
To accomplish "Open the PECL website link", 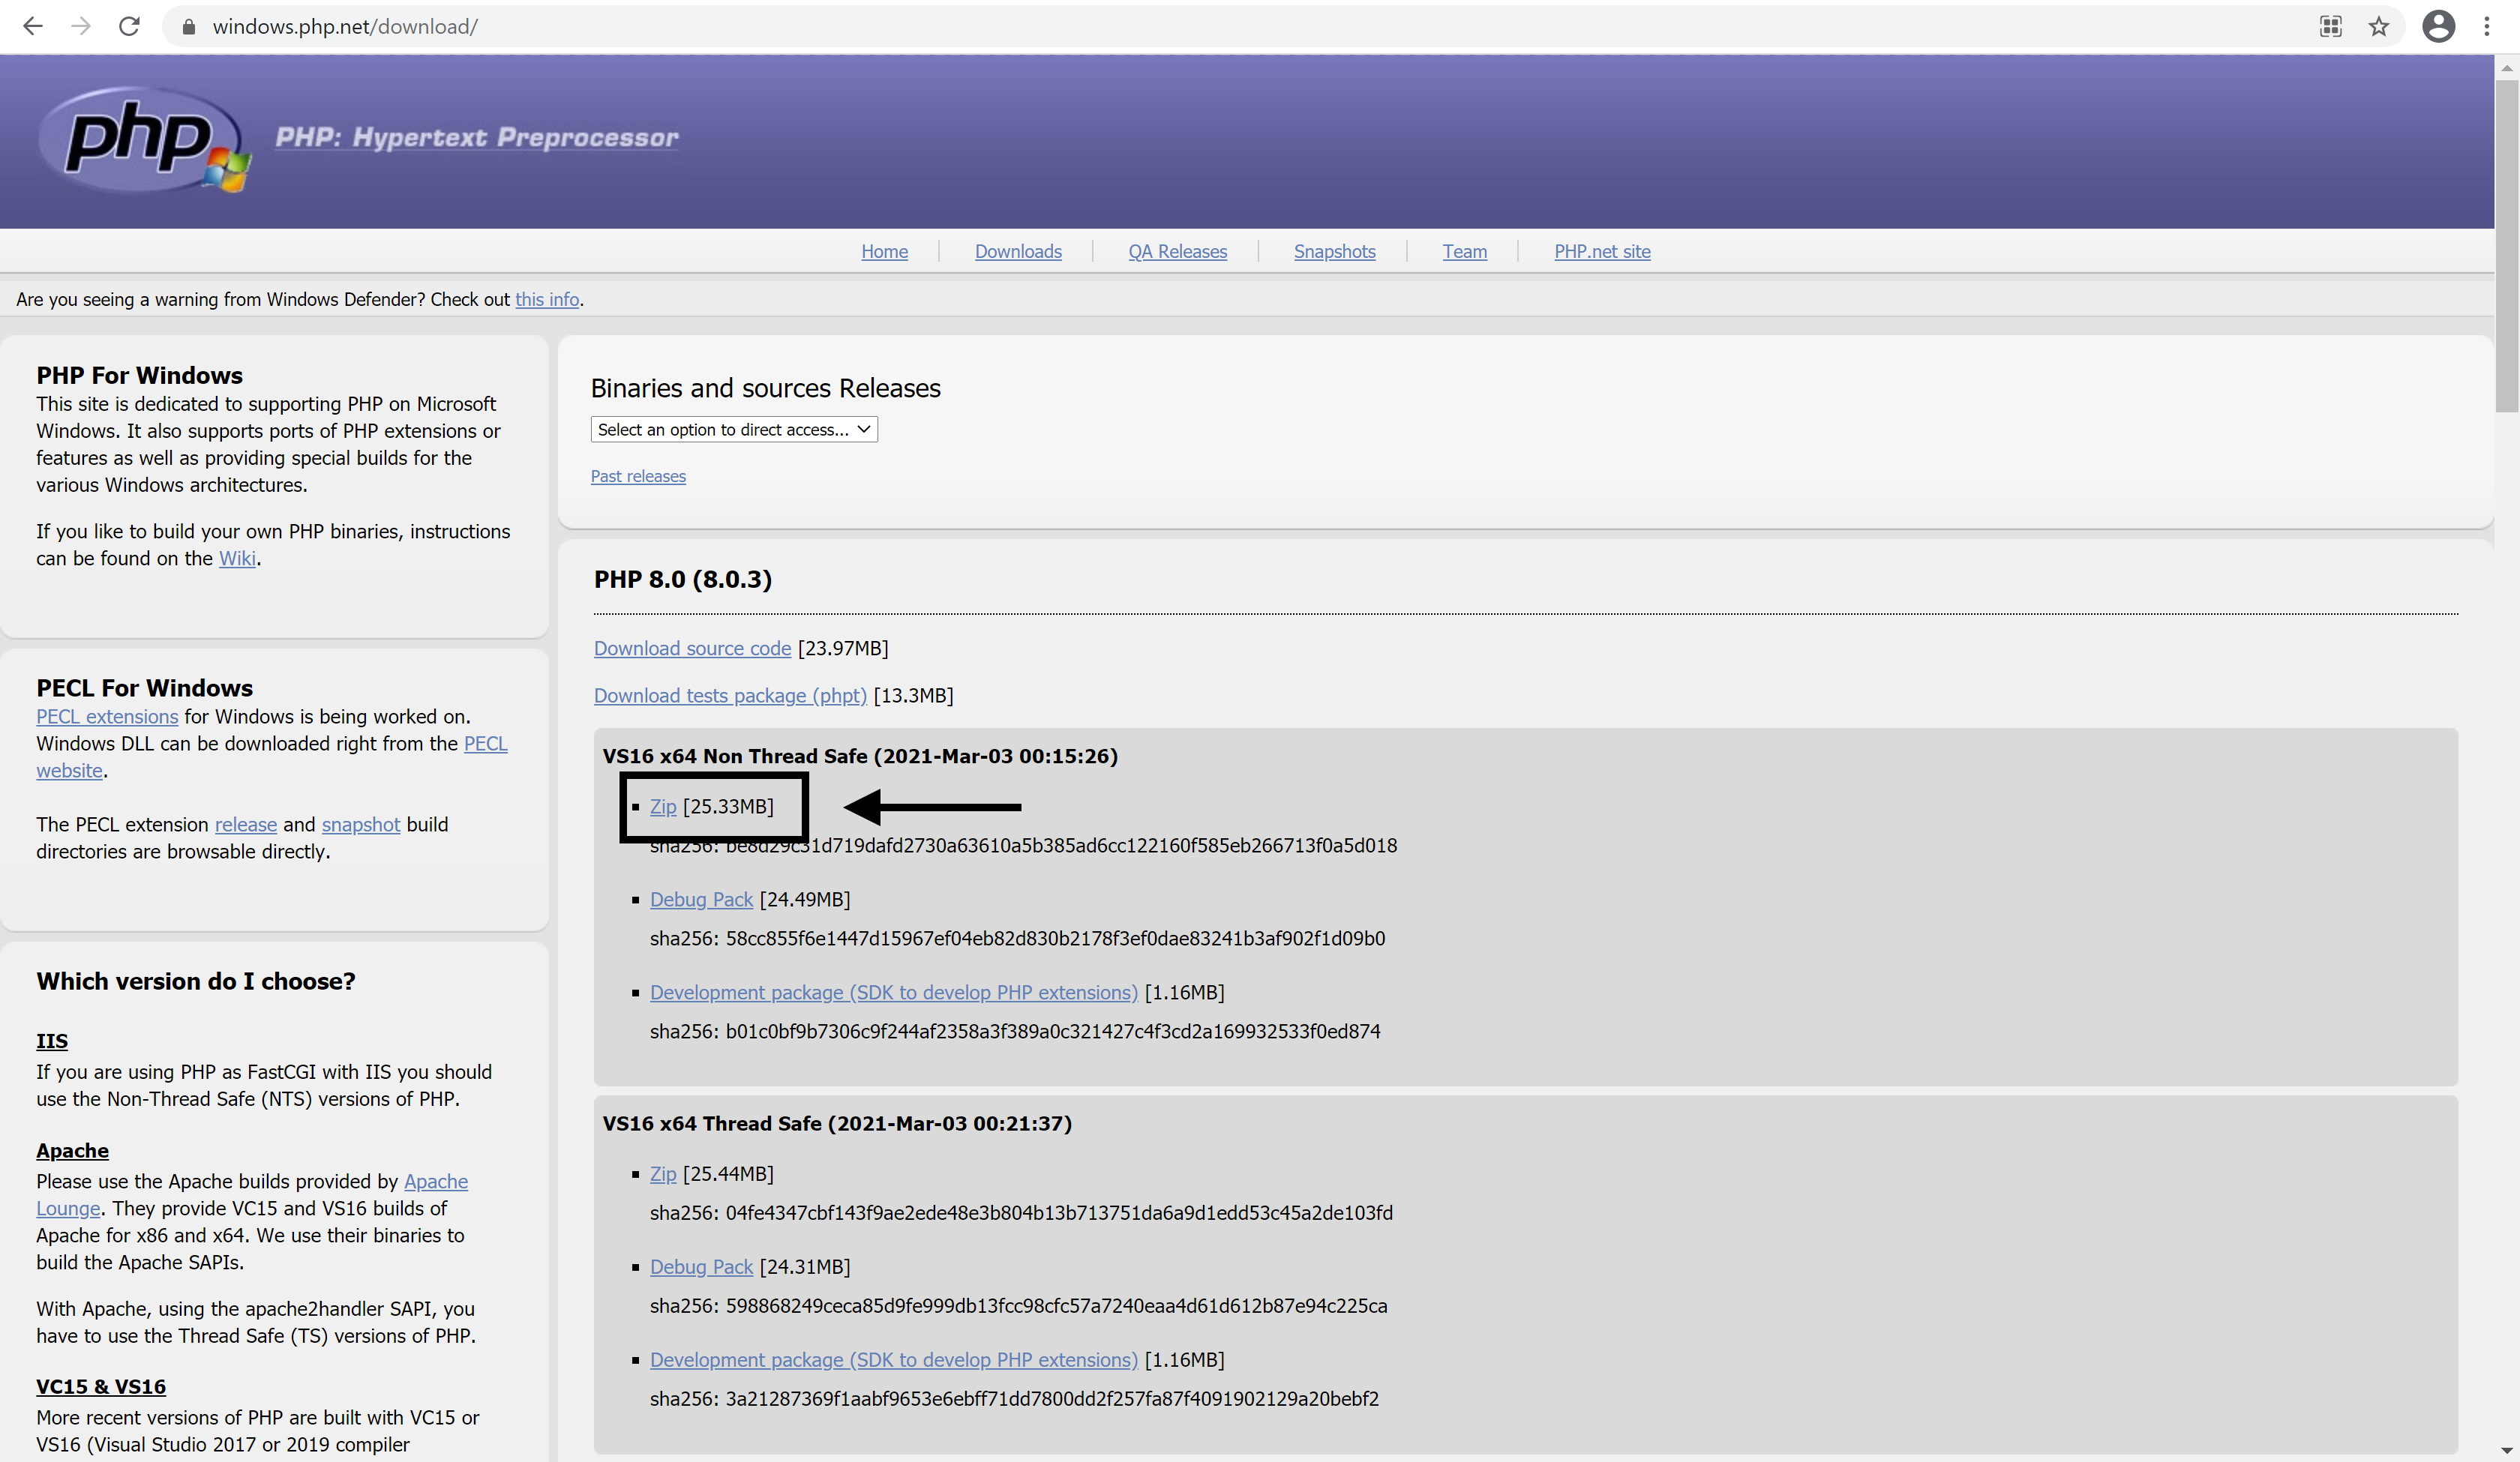I will tap(485, 744).
